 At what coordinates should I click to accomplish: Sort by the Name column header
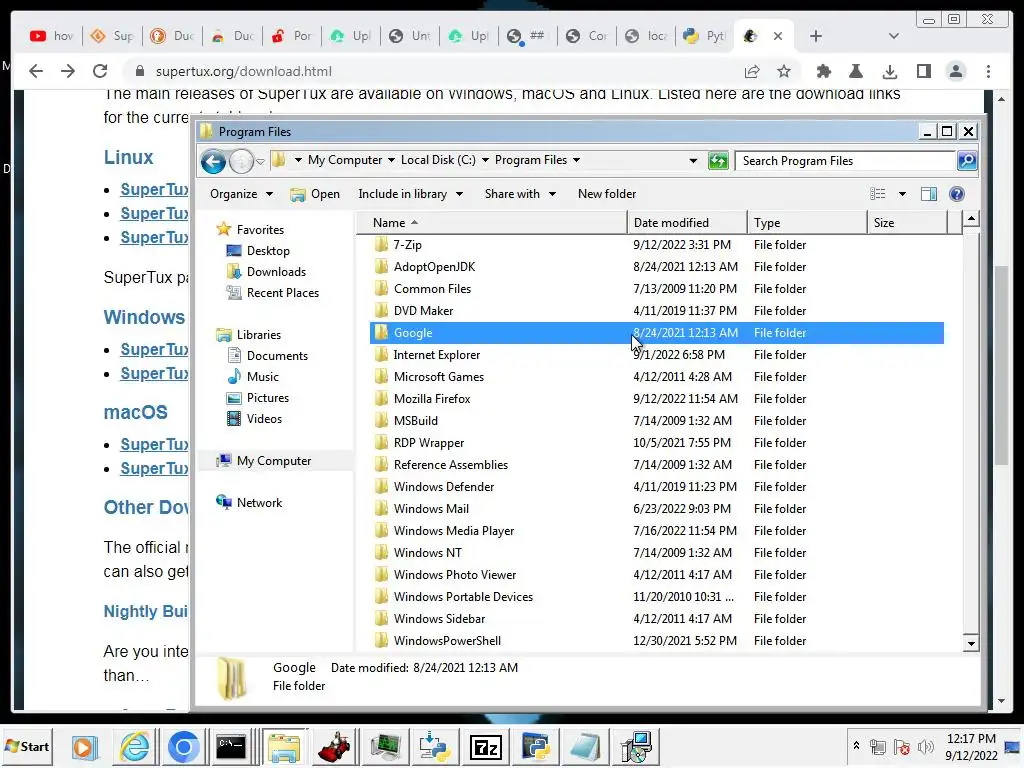[x=492, y=223]
